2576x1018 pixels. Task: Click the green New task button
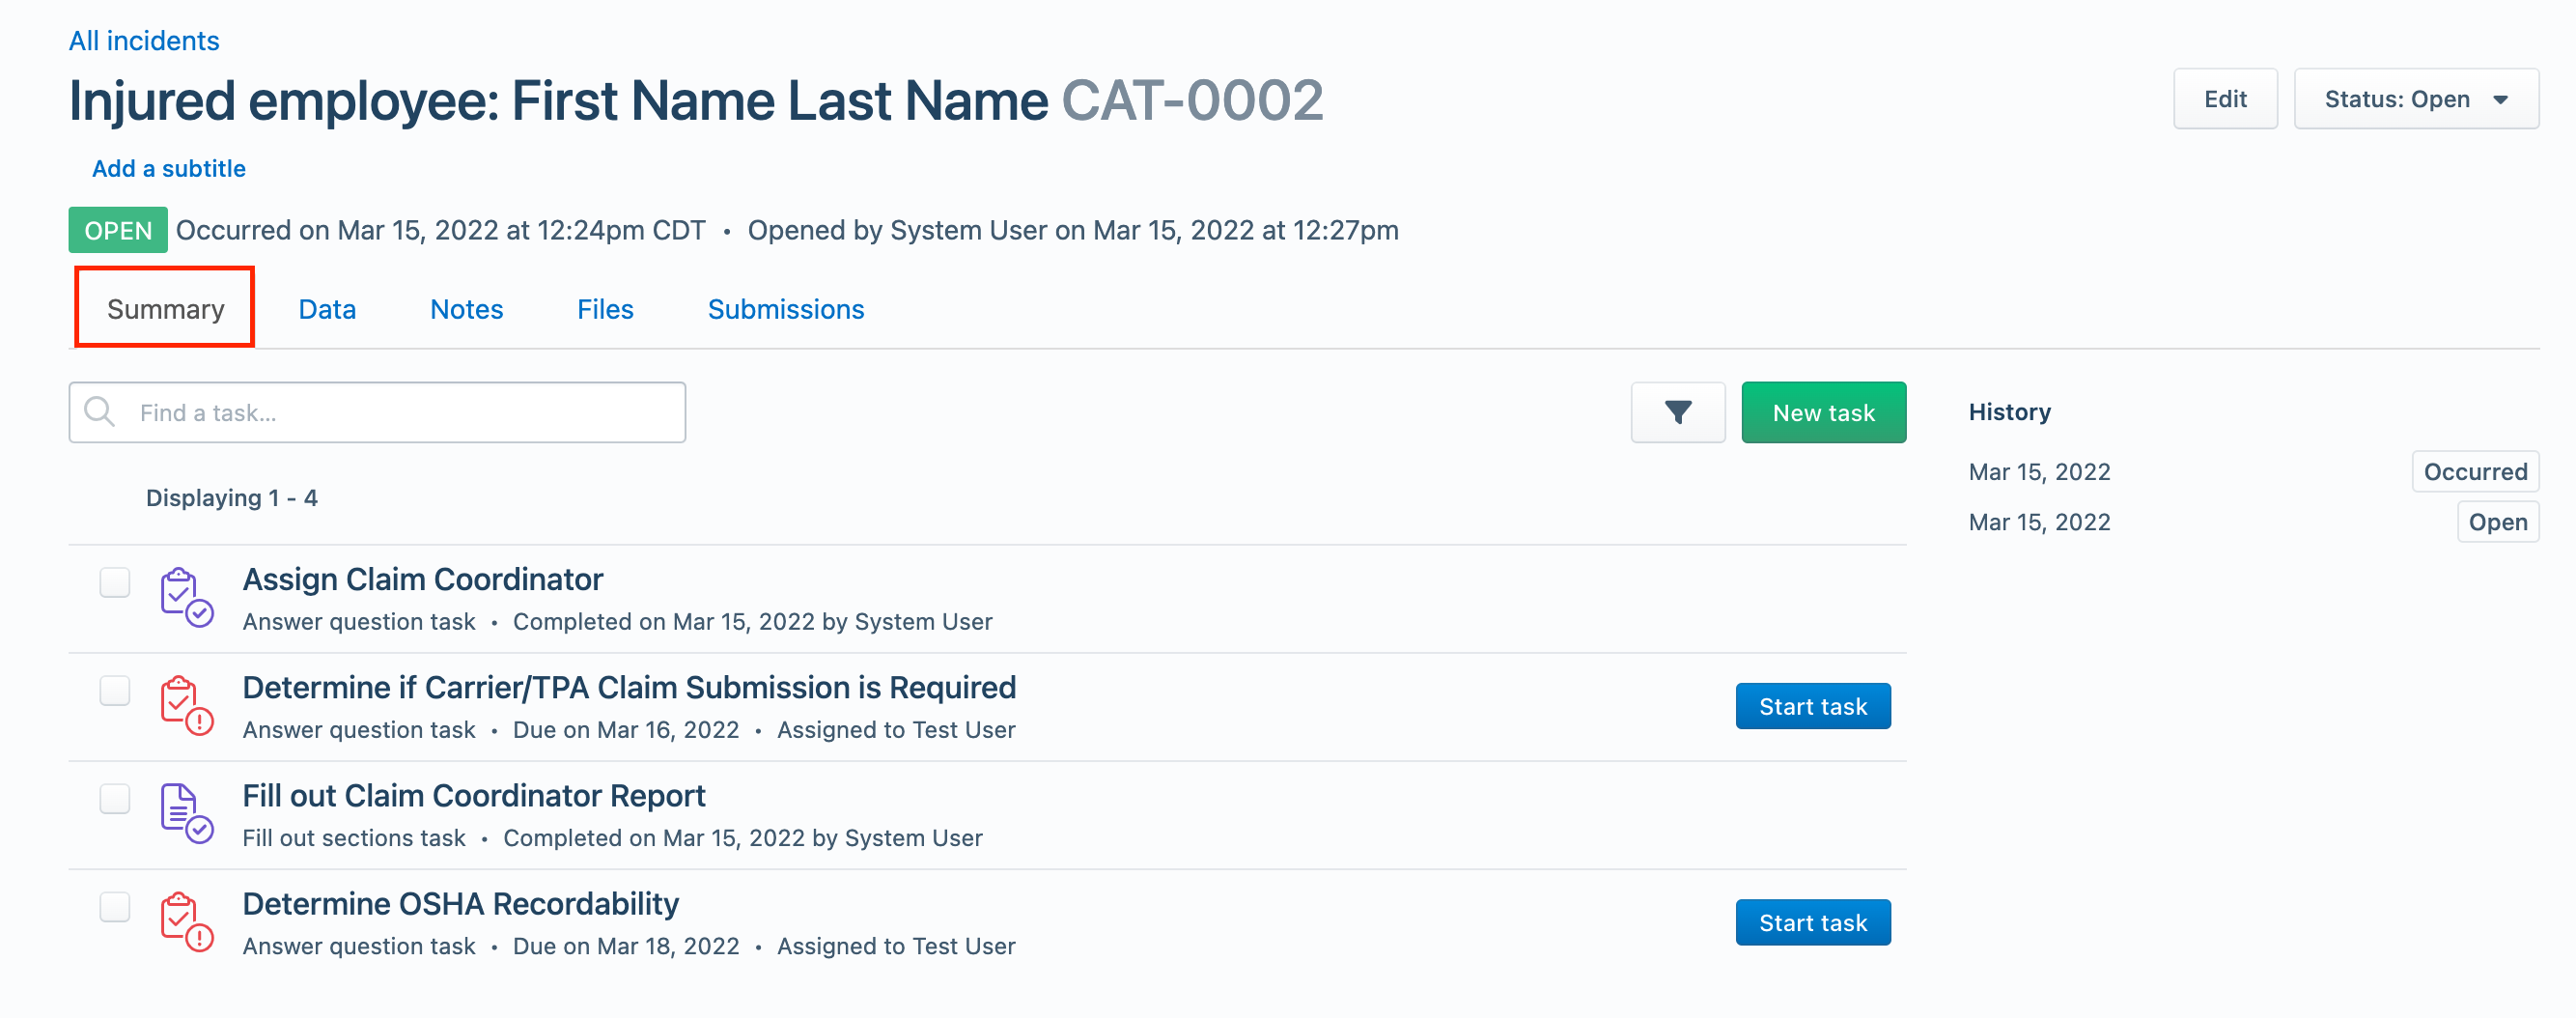1823,412
